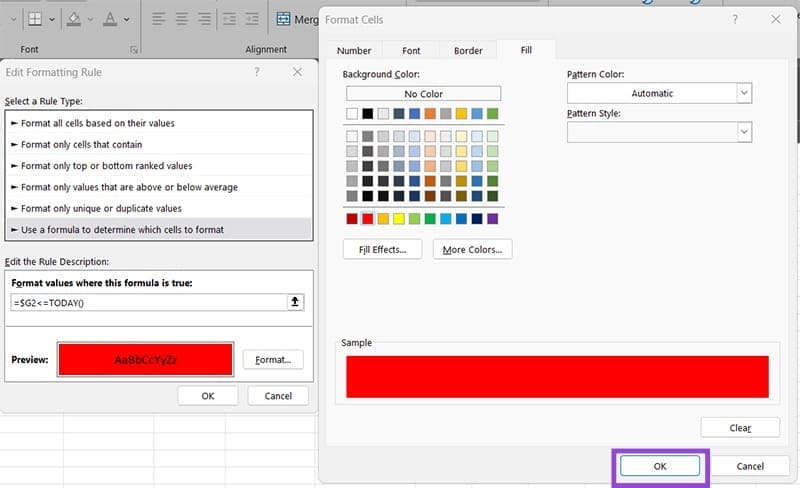The height and width of the screenshot is (488, 800).
Task: Align text left in the Alignment group
Action: pos(160,19)
